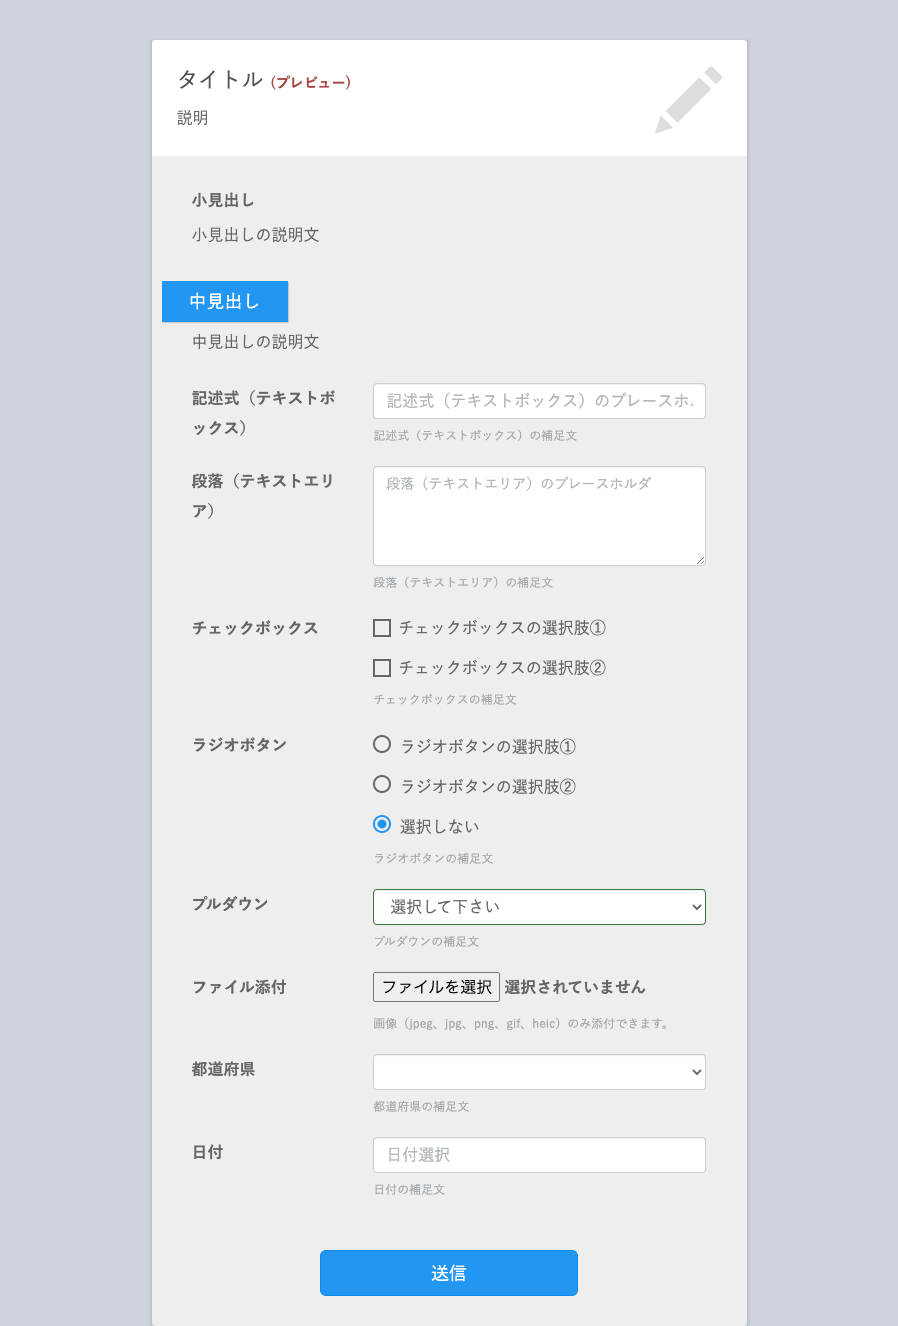Image resolution: width=898 pixels, height=1326 pixels.
Task: Open the 日付選択 date picker field
Action: (x=539, y=1154)
